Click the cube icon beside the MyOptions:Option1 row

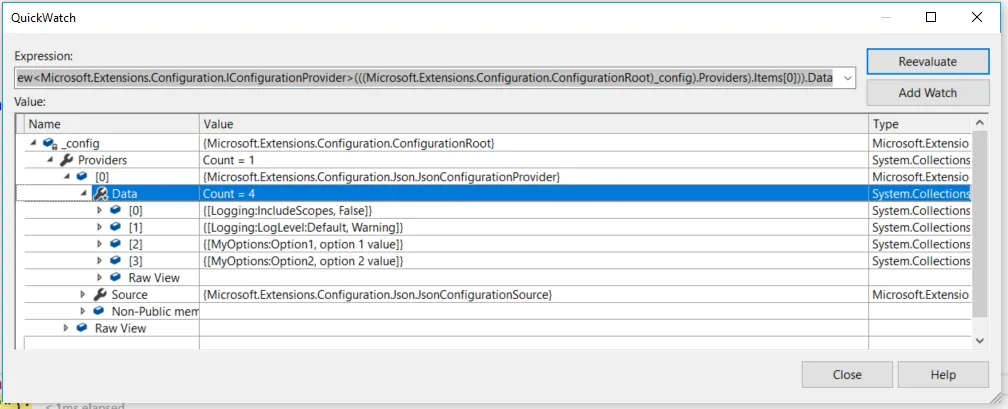116,245
